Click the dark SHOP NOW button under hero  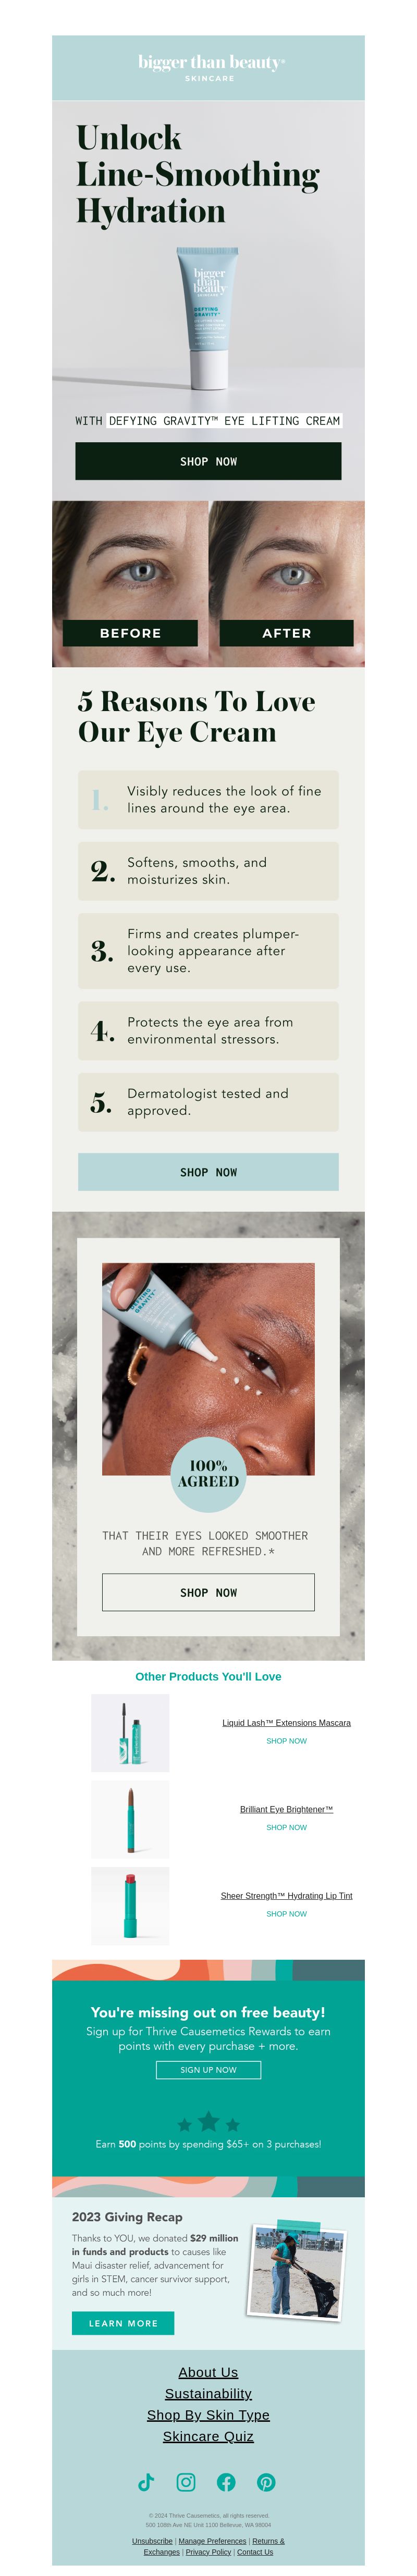[208, 461]
